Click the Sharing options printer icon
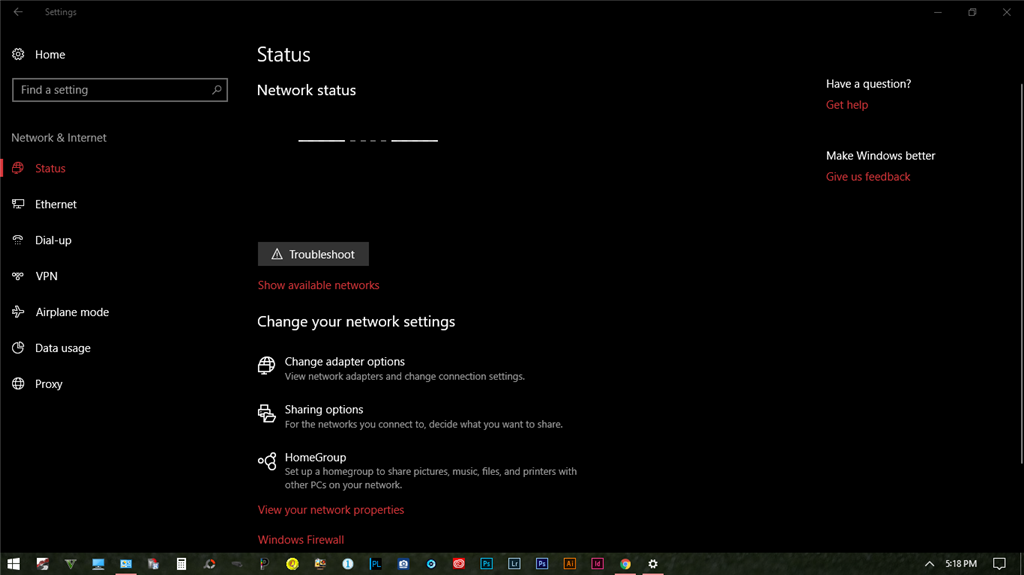Screen dimensions: 1024x575 266,414
